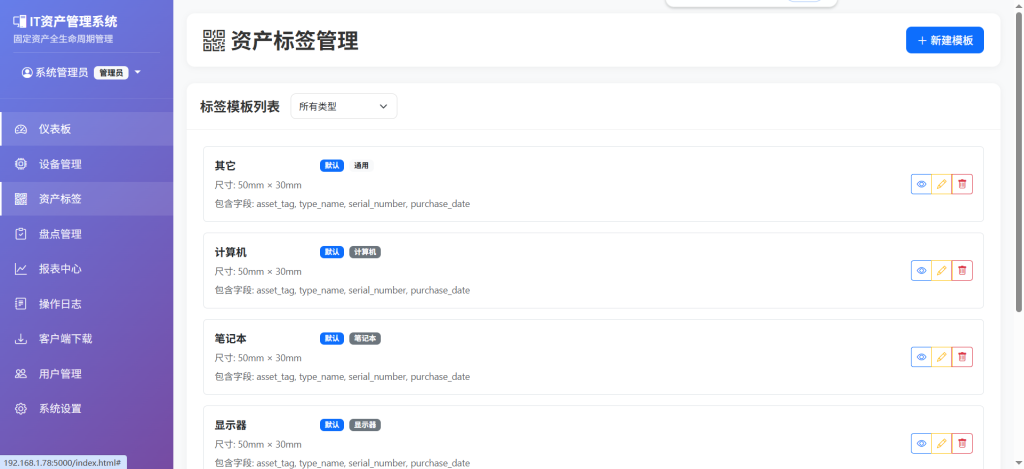The image size is (1024, 469).
Task: Click the user avatar icon beside 系统管理员
Action: click(x=27, y=73)
